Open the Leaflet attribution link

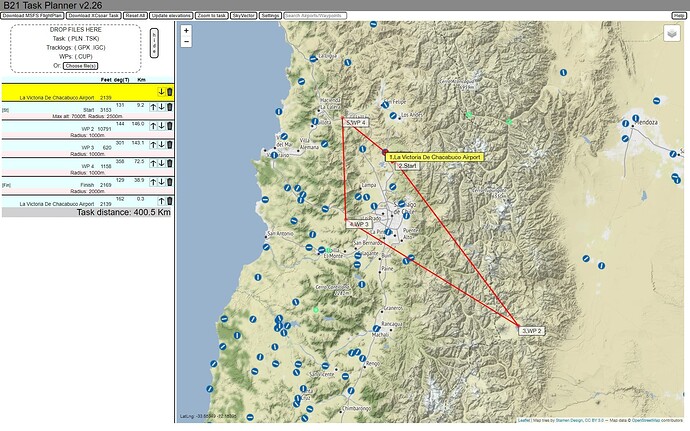(x=523, y=420)
